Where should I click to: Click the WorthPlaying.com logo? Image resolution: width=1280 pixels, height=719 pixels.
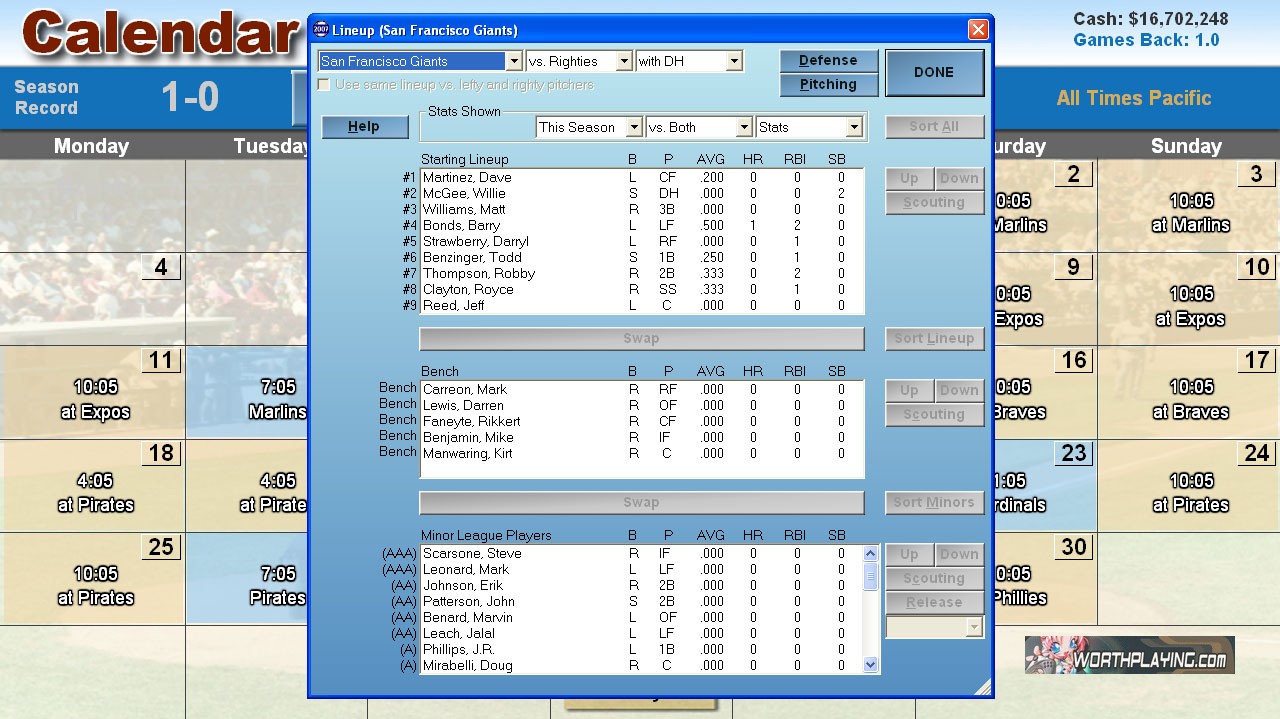point(1129,655)
